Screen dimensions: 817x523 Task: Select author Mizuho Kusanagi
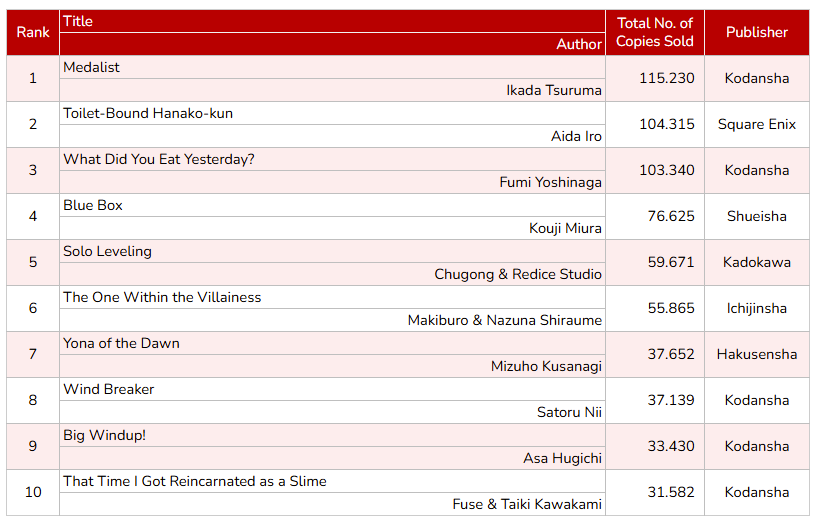[546, 366]
